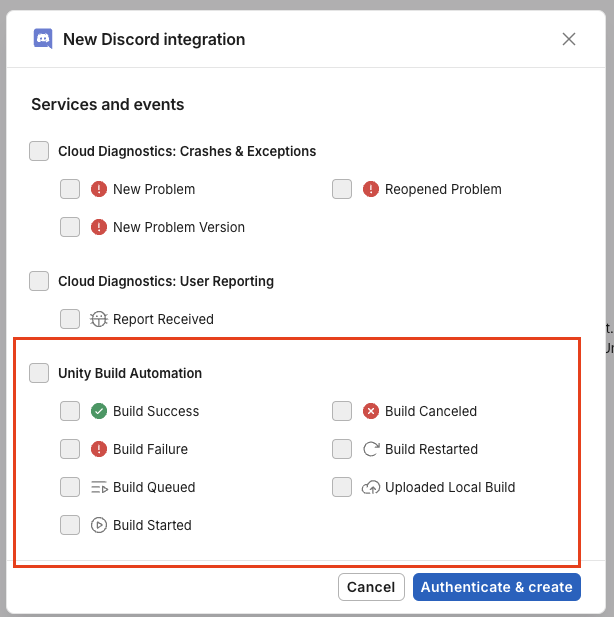
Task: Check the Build Failure checkbox
Action: click(70, 449)
